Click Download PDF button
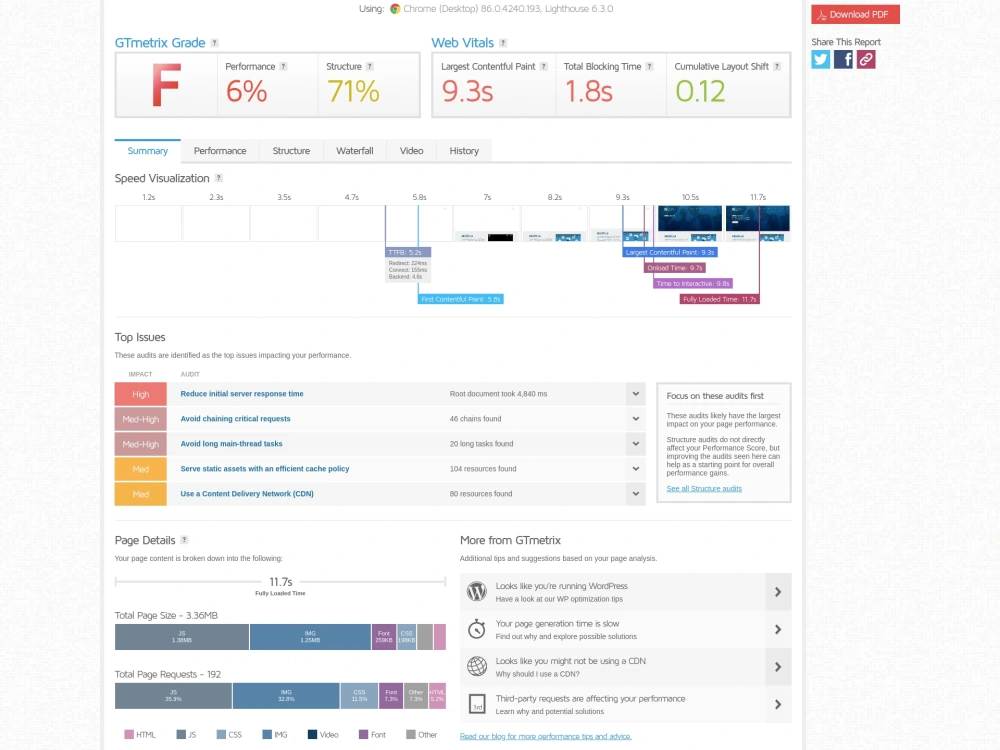The height and width of the screenshot is (750, 1000). 855,14
